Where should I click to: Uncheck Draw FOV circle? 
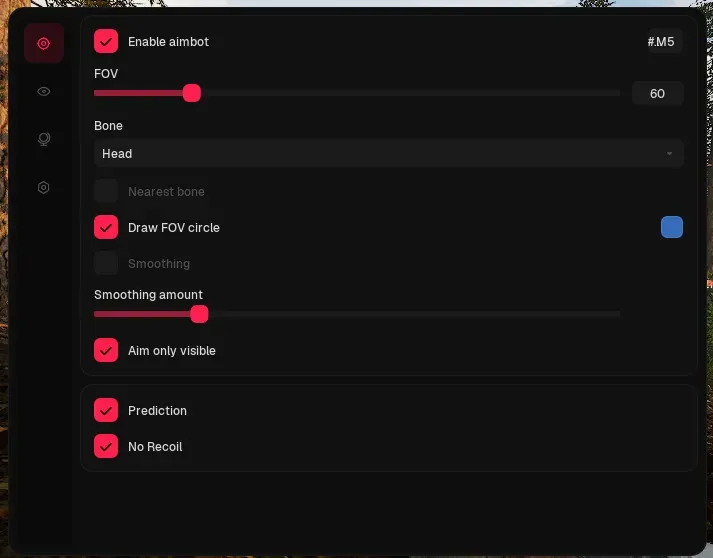[x=106, y=227]
